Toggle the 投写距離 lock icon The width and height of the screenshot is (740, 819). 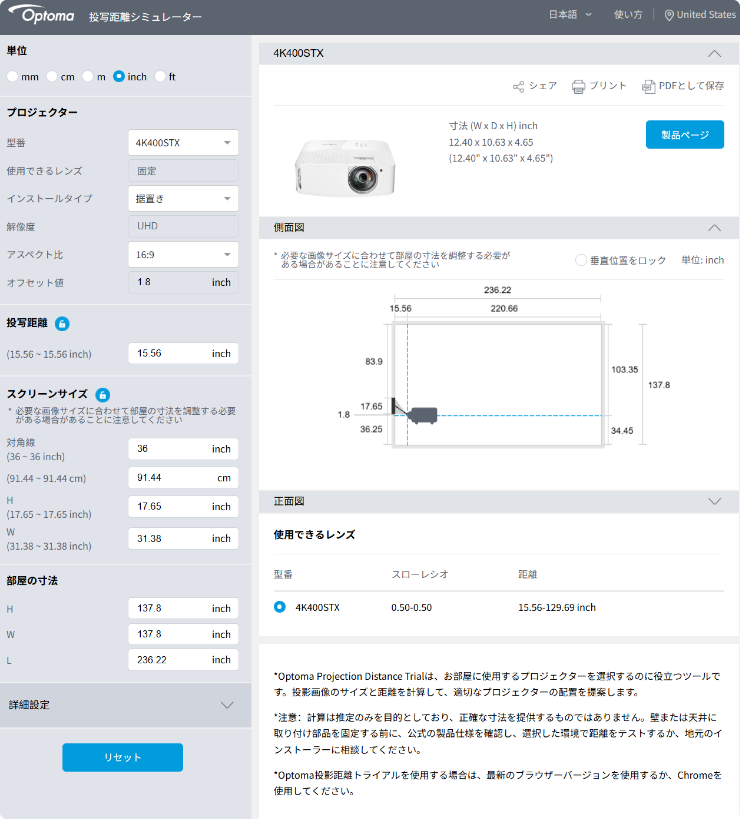[x=62, y=324]
